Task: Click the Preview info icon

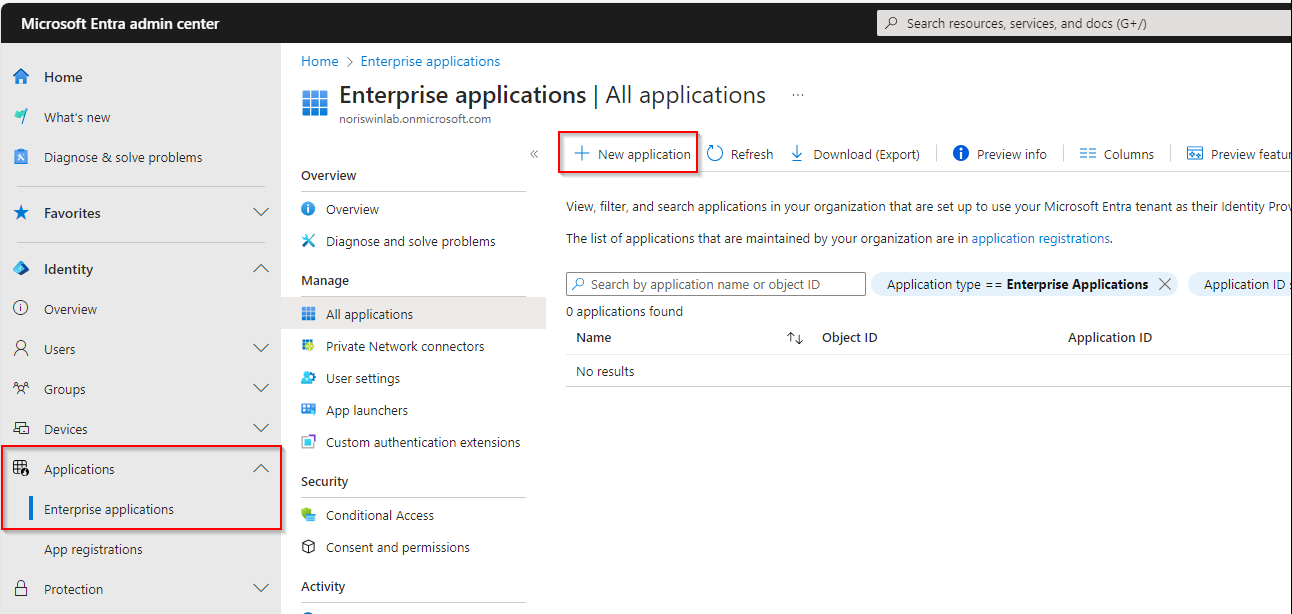Action: 961,153
